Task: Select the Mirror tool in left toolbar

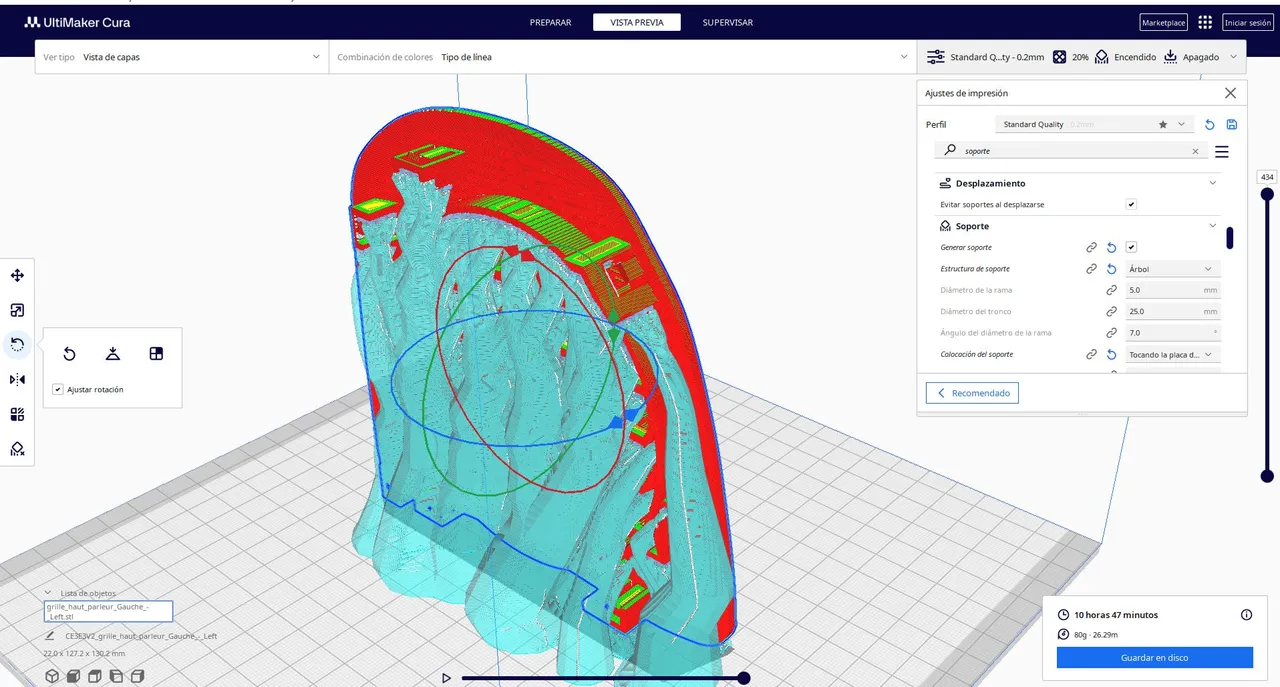Action: pyautogui.click(x=17, y=379)
